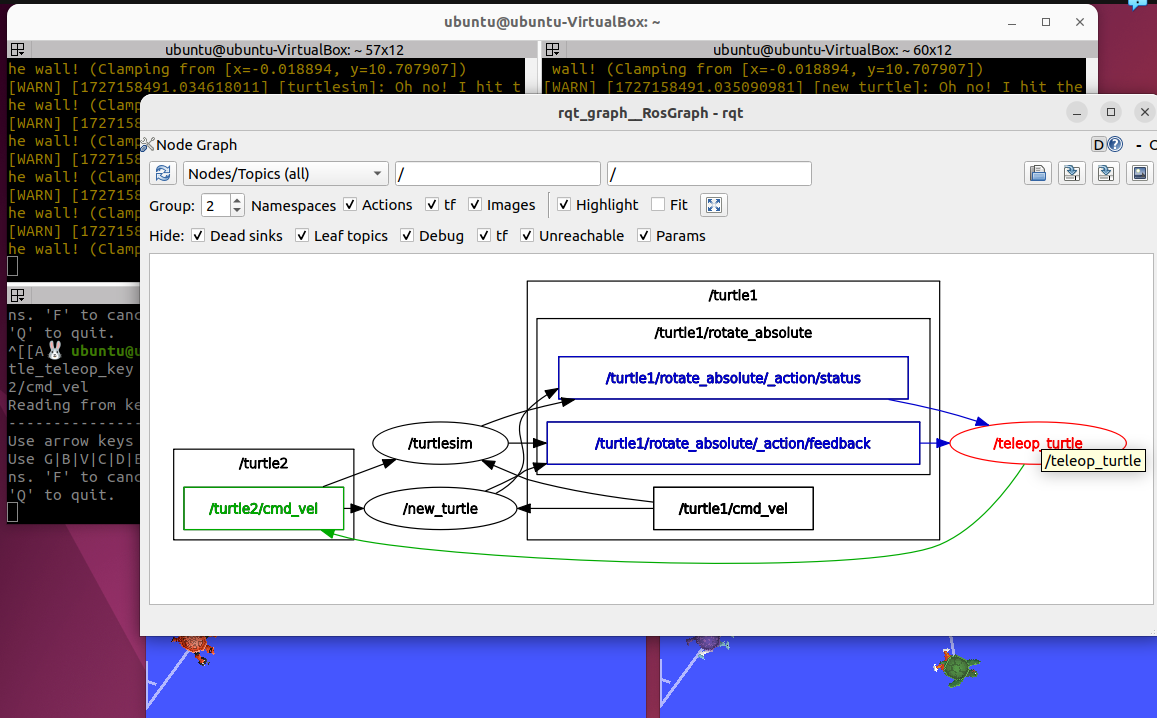Toggle the tf grouping checkbox beside Actions
The width and height of the screenshot is (1157, 718).
click(x=432, y=204)
